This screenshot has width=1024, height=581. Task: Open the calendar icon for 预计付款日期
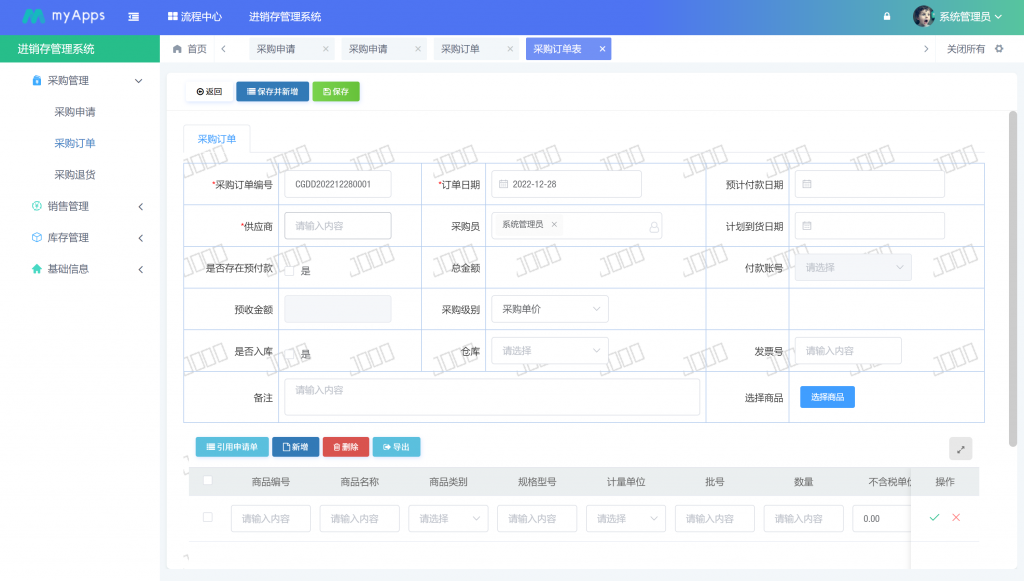click(x=810, y=184)
